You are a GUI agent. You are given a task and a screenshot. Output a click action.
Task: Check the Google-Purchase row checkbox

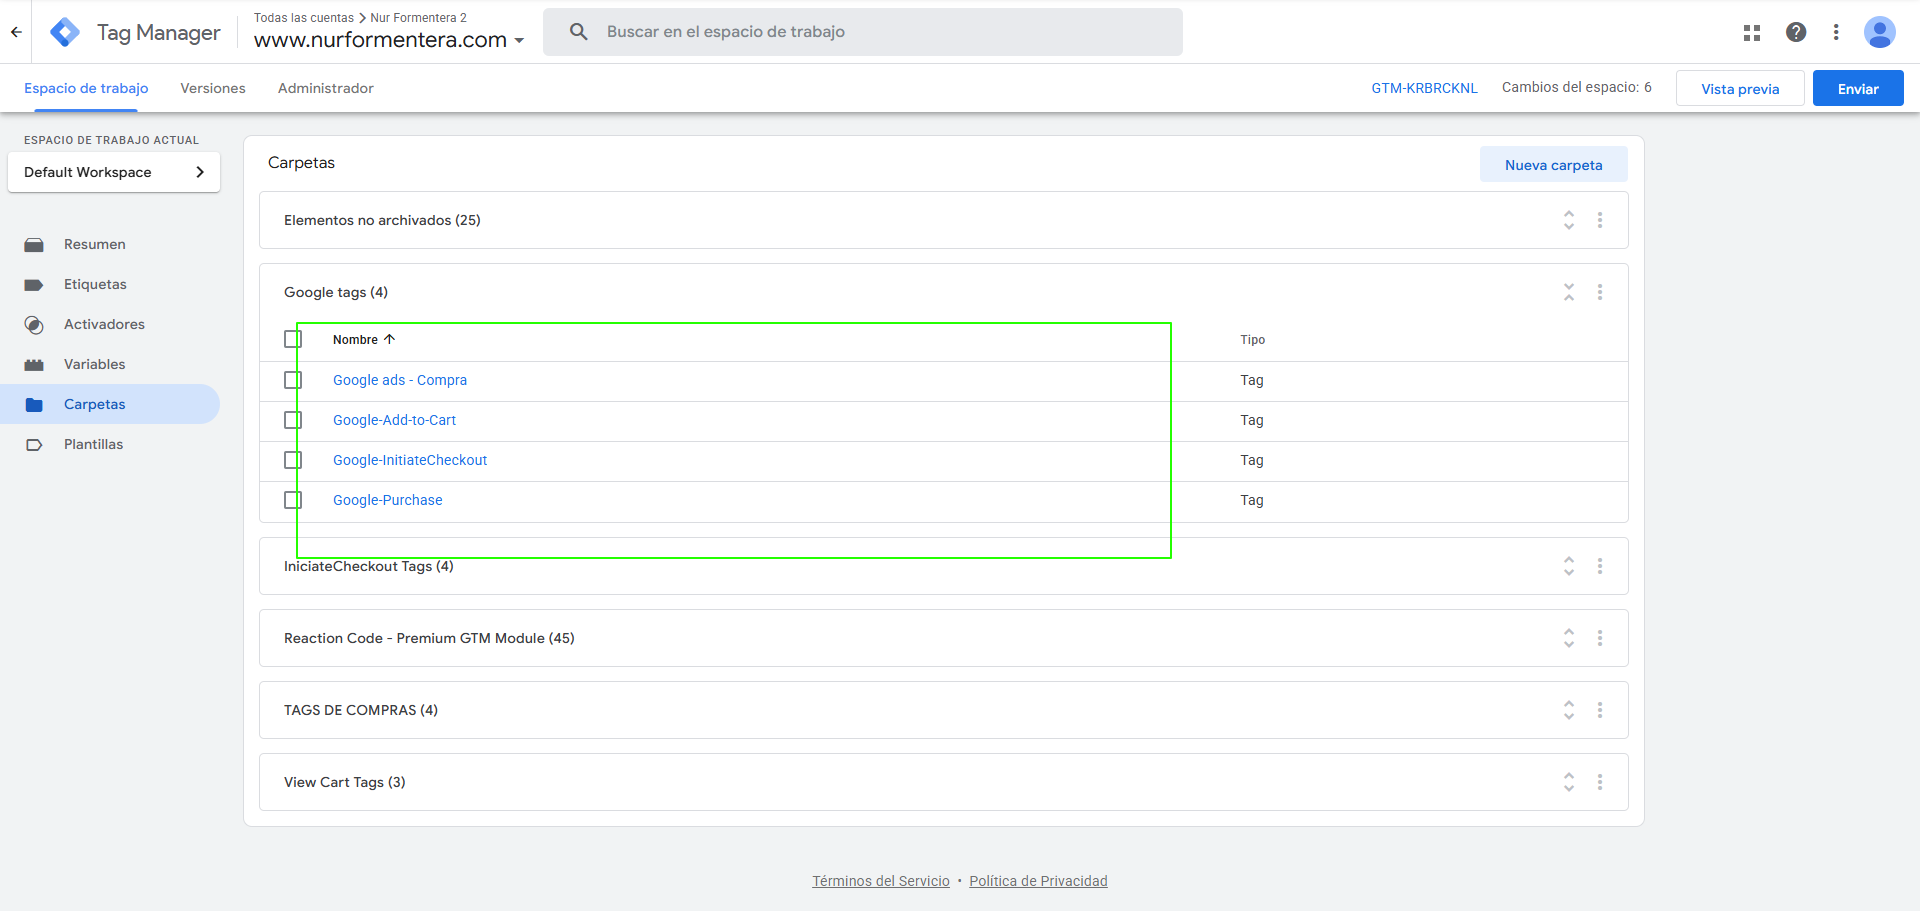coord(293,500)
